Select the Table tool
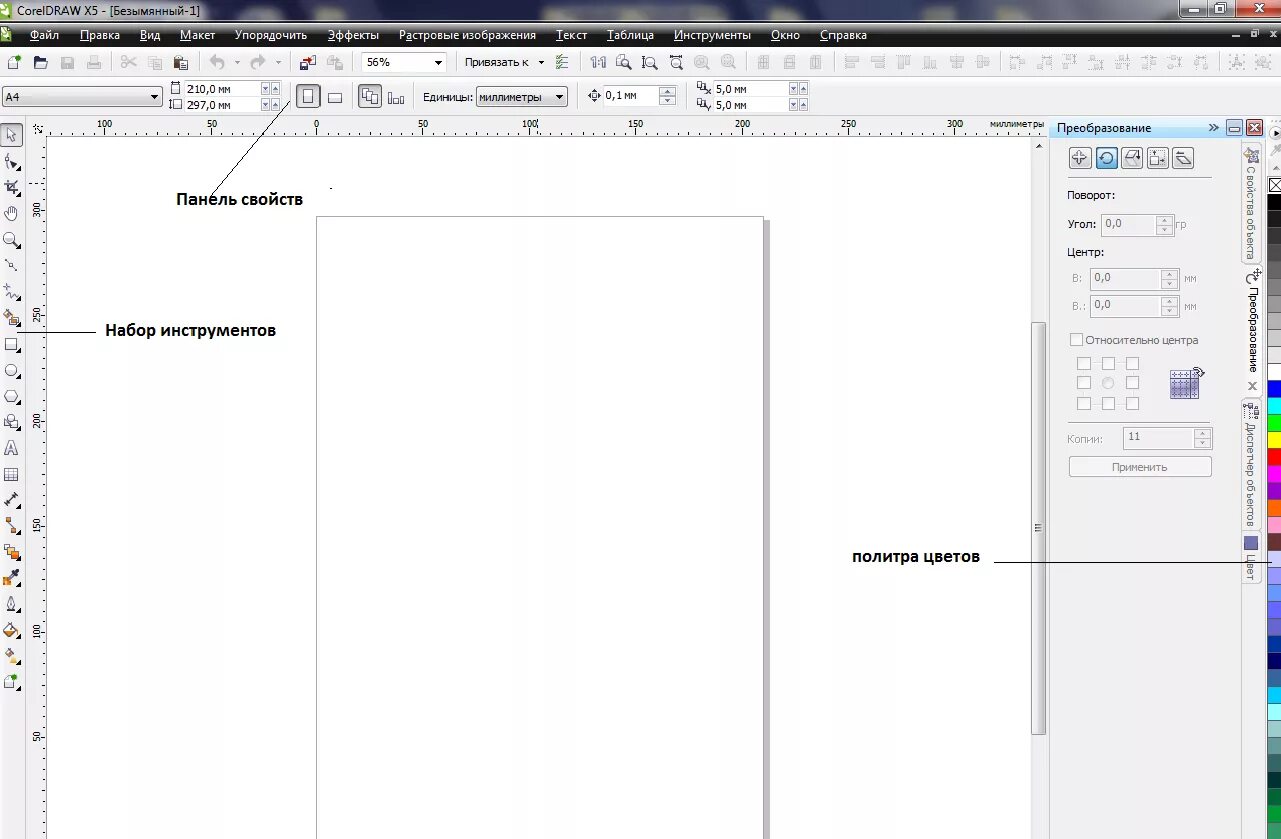Screen dimensions: 1281x839 pyautogui.click(x=12, y=475)
